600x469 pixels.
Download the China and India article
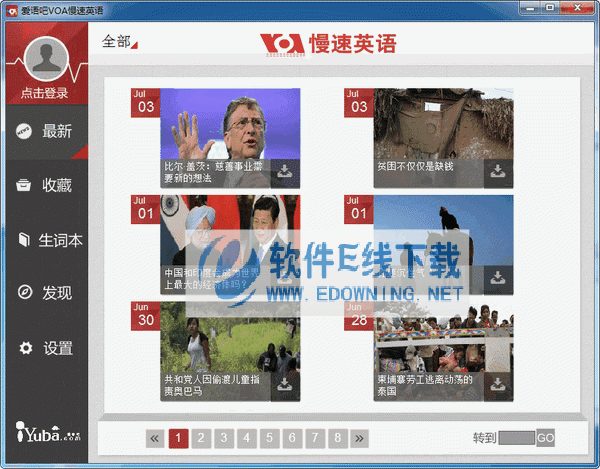(285, 279)
